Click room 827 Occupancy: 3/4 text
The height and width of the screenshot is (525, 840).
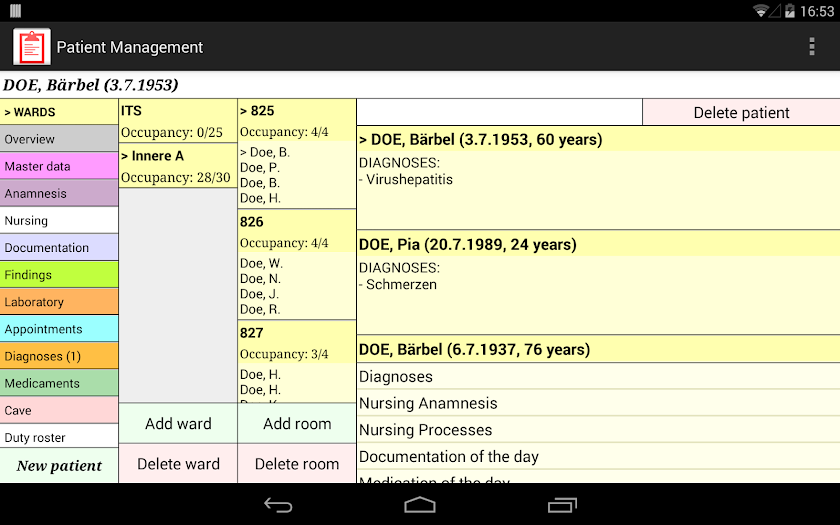284,354
